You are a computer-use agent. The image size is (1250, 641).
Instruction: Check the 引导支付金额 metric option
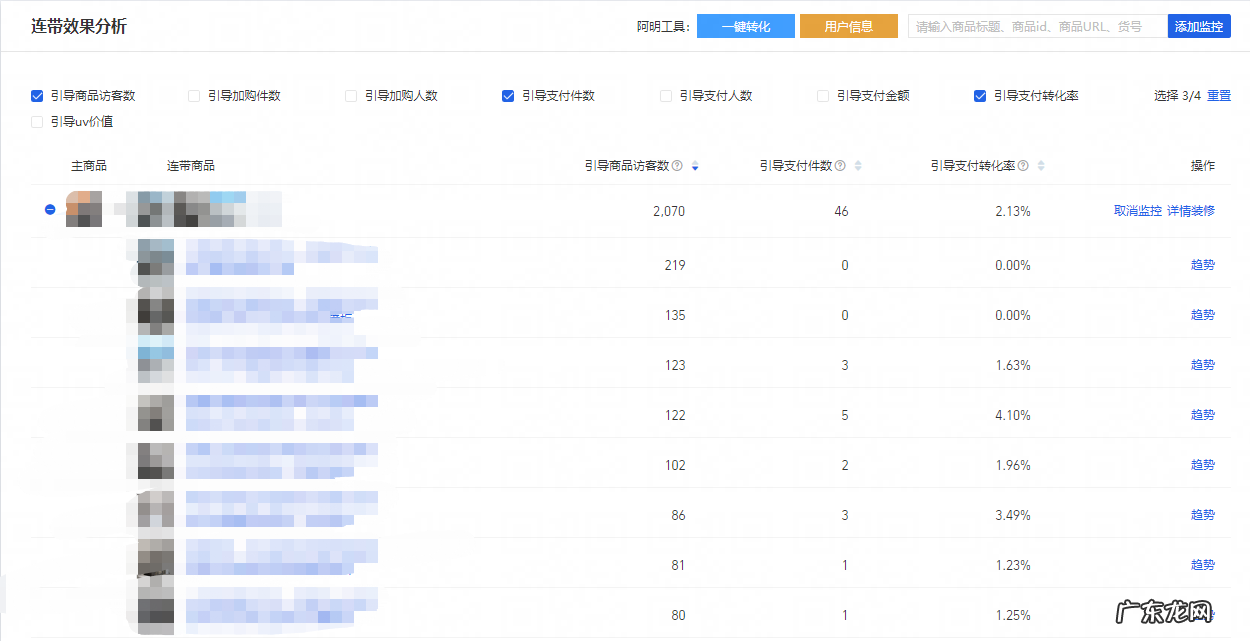(x=822, y=95)
